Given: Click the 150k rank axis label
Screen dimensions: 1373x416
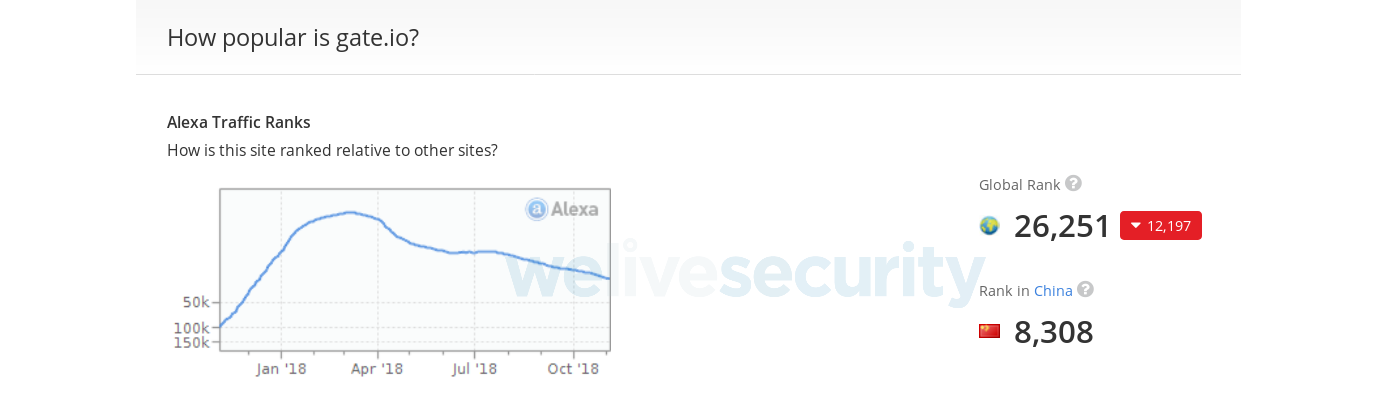Looking at the screenshot, I should coord(192,342).
